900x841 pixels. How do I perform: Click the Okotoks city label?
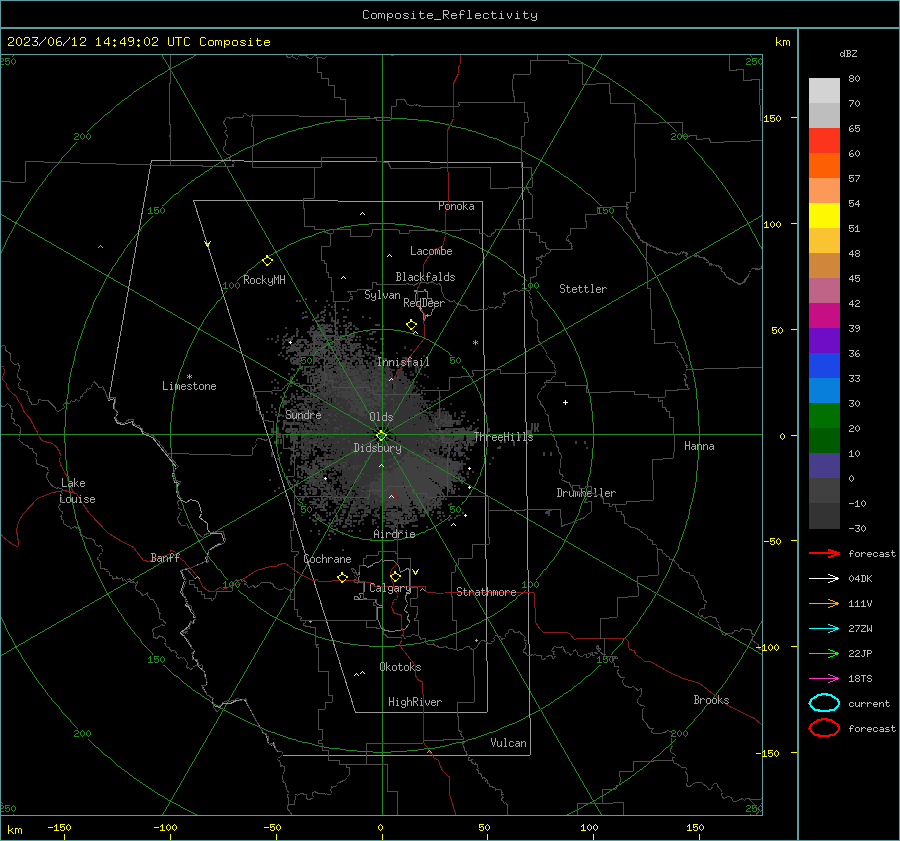click(x=400, y=667)
